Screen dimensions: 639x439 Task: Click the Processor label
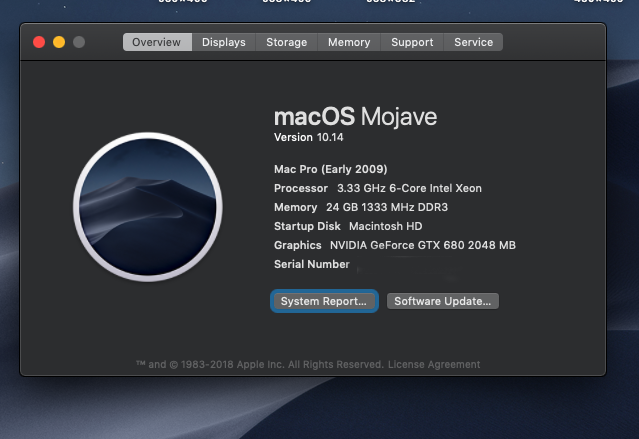point(301,188)
